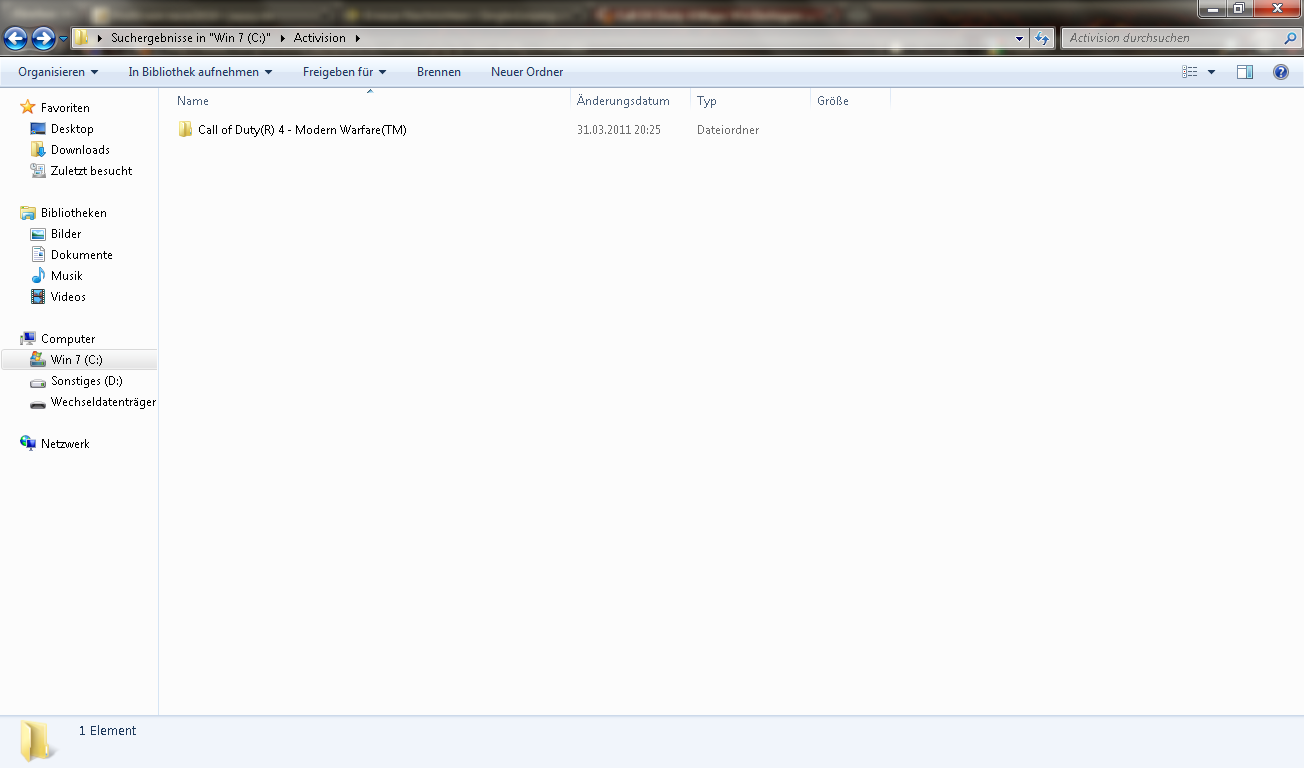
Task: Select Computer in the navigation pane
Action: [x=68, y=339]
